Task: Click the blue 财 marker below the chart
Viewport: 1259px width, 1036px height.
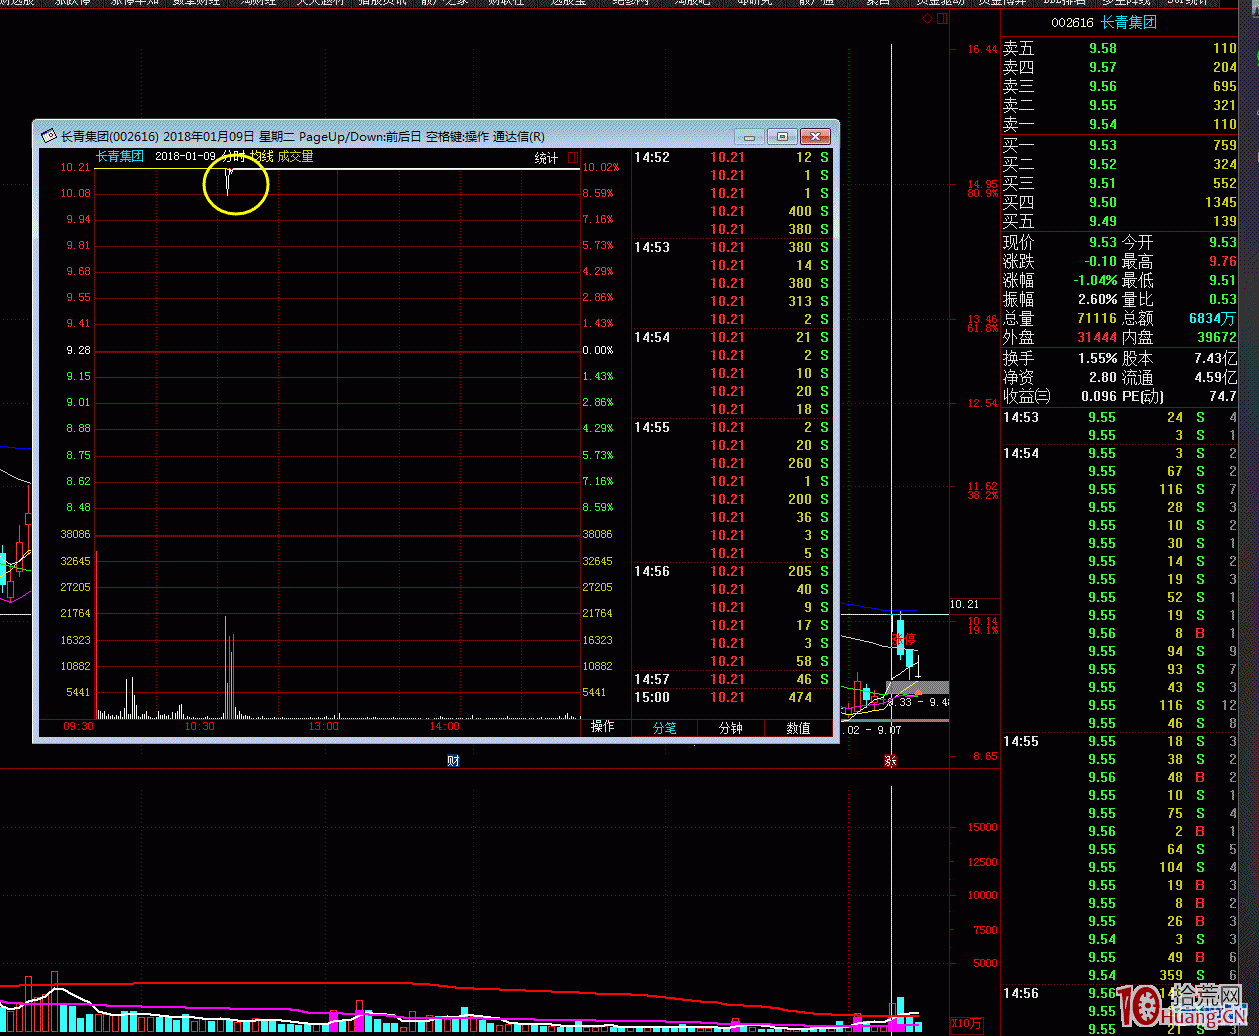Action: click(x=453, y=761)
